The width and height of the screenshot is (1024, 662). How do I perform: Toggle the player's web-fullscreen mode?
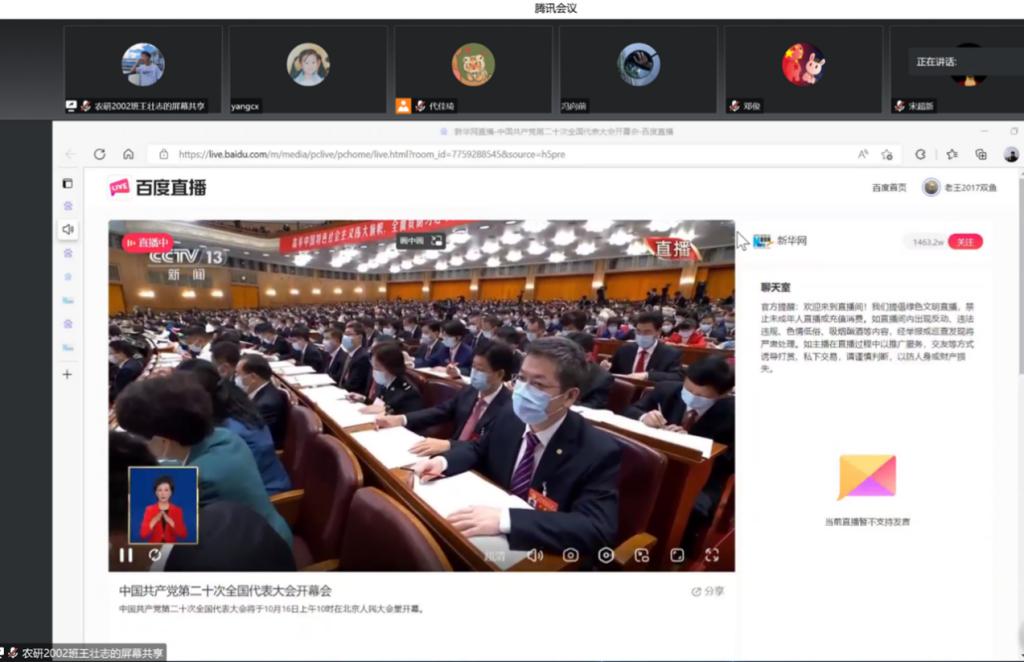[677, 555]
